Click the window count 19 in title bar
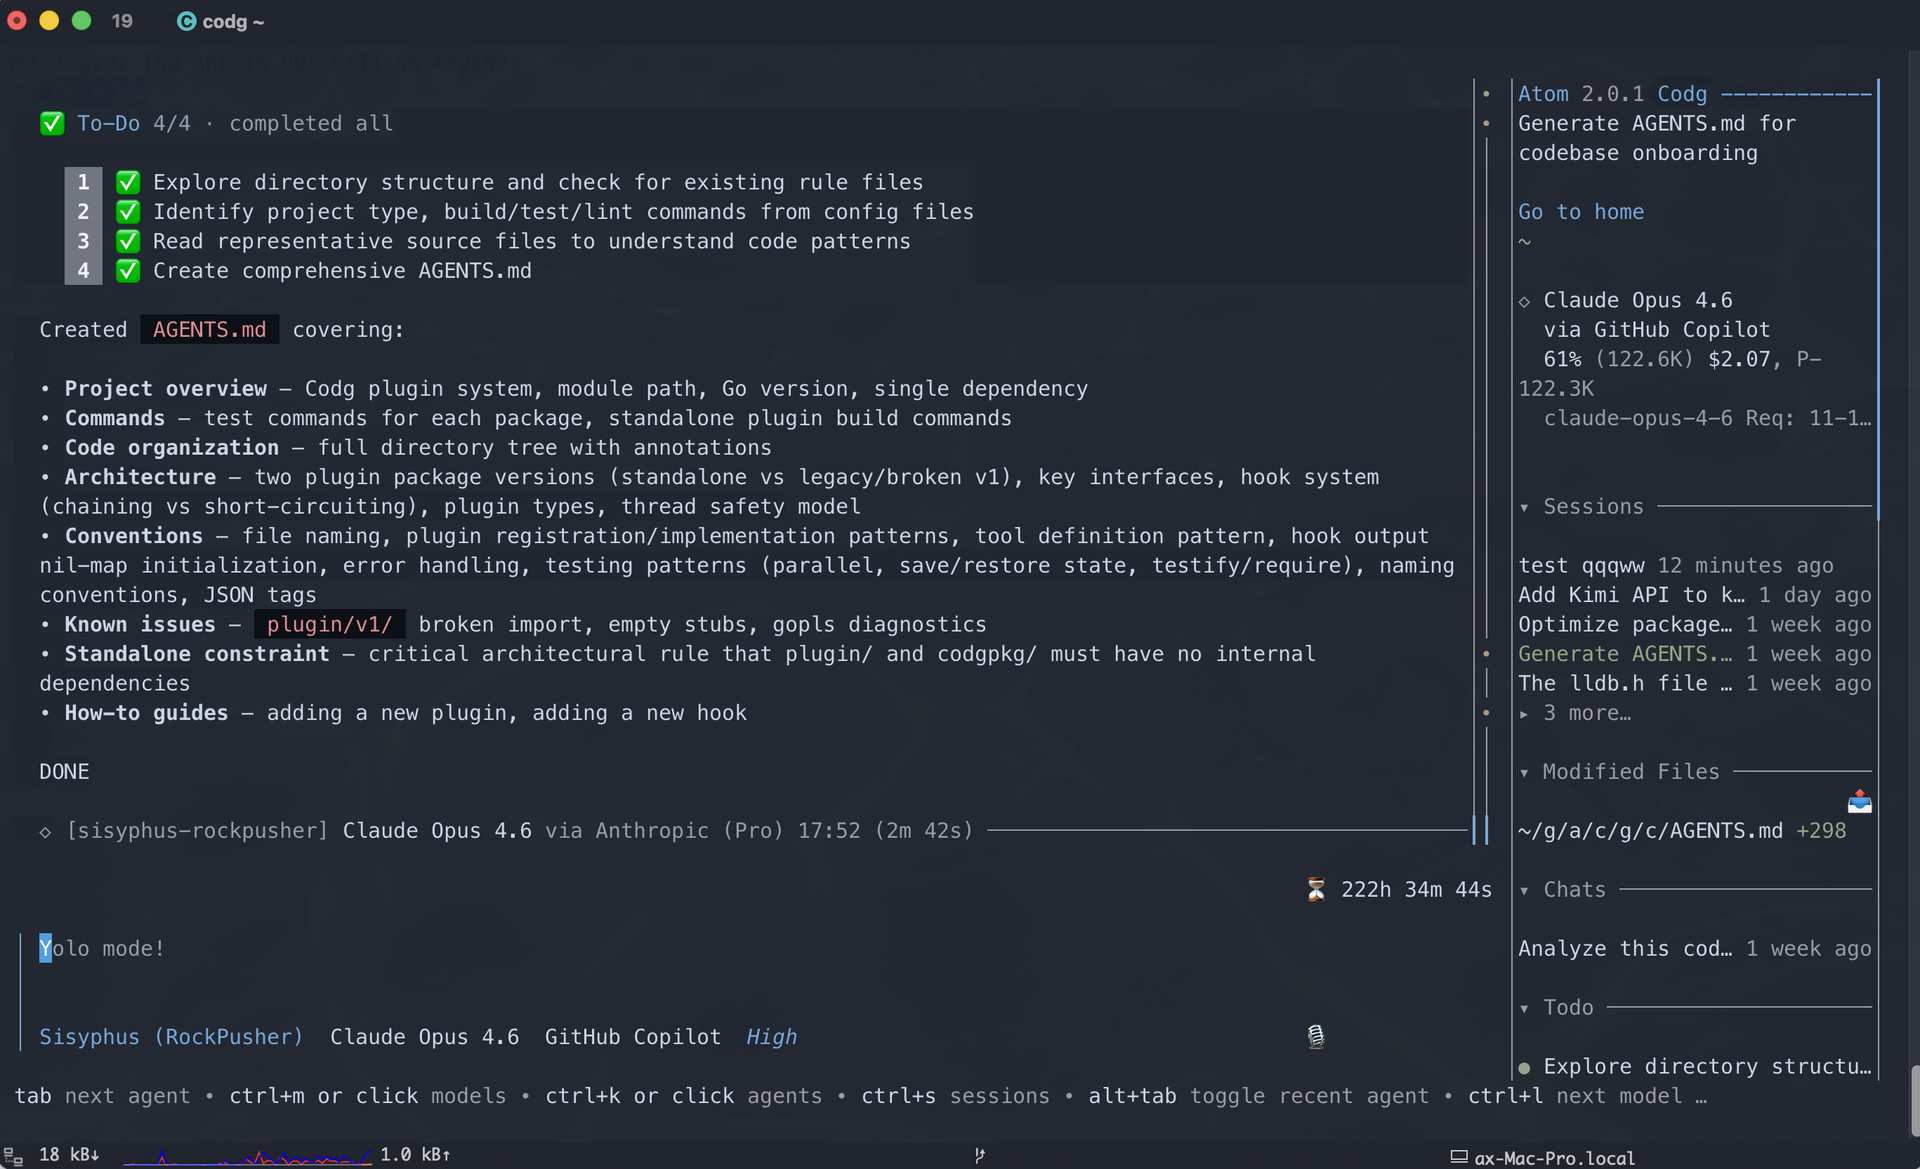The height and width of the screenshot is (1169, 1920). [x=122, y=21]
